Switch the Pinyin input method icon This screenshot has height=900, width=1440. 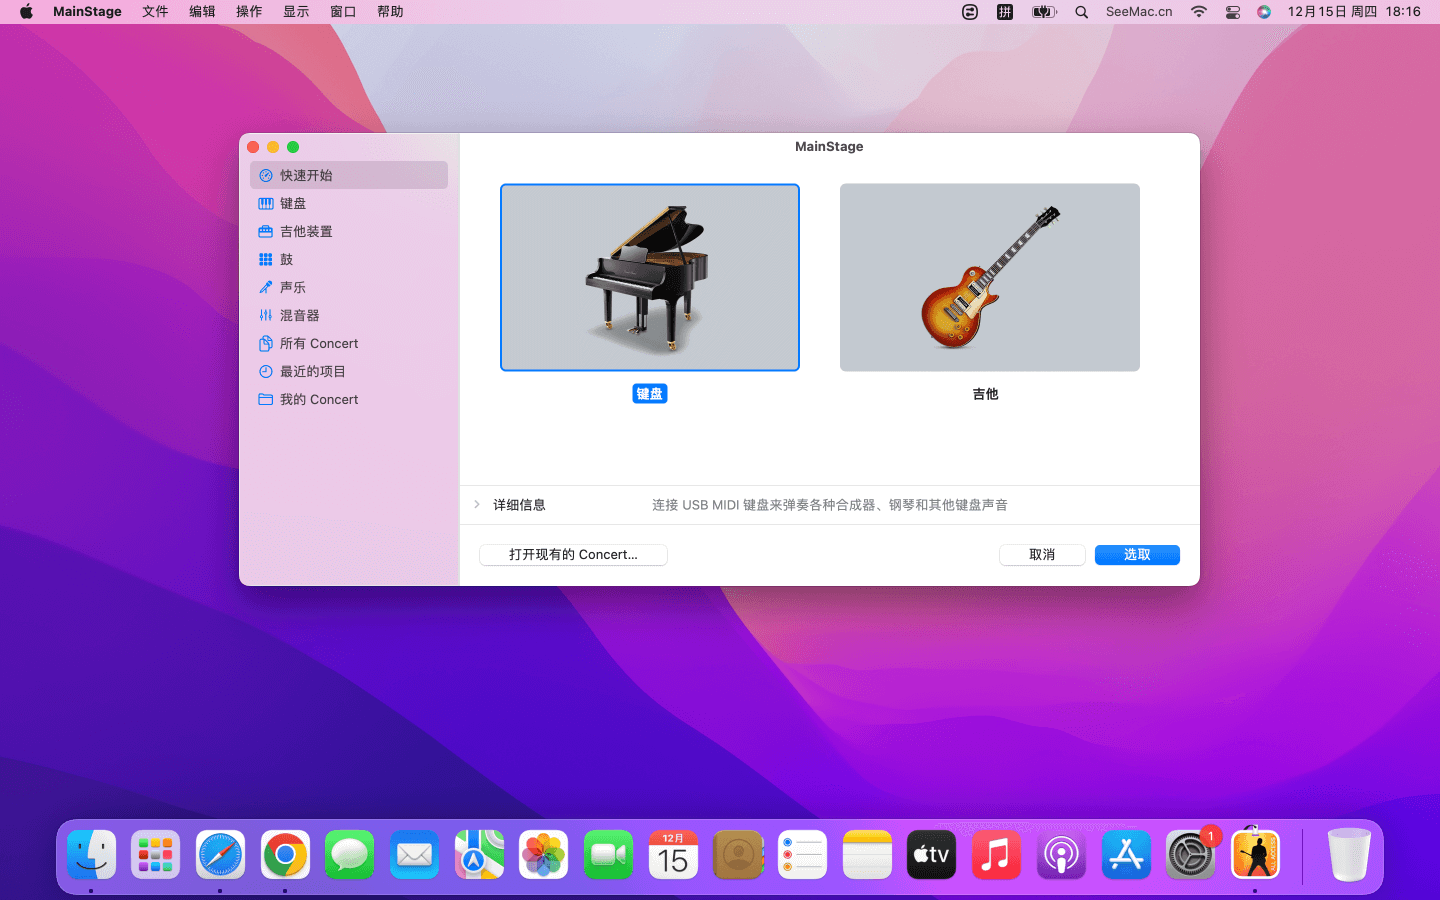(x=1005, y=12)
